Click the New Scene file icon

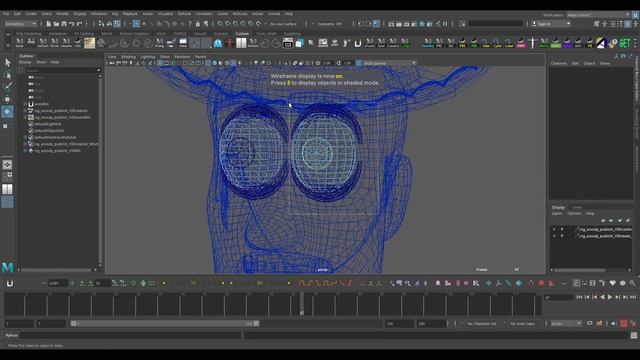tap(49, 24)
